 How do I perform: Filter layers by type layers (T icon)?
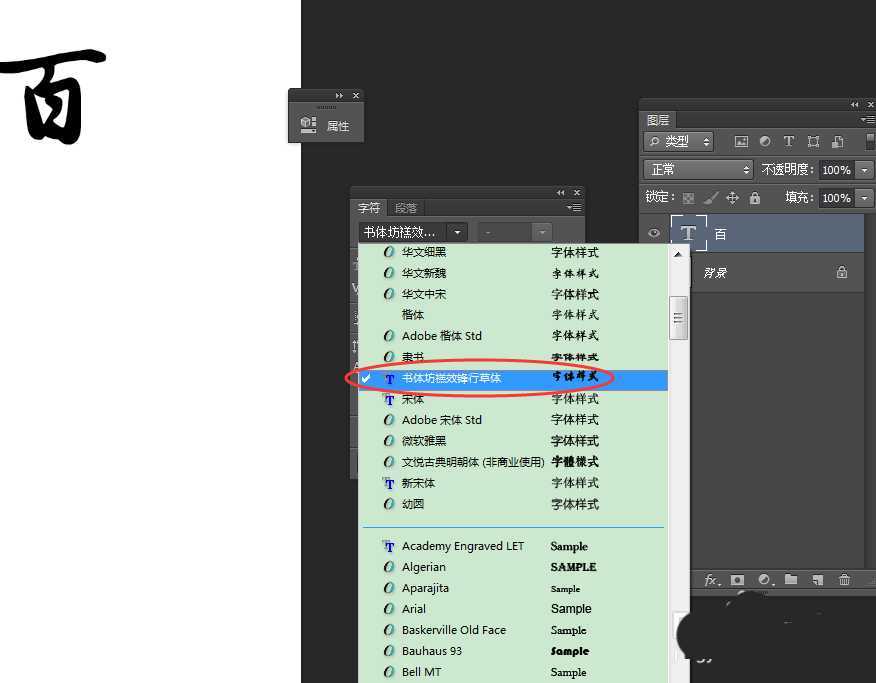[x=789, y=142]
